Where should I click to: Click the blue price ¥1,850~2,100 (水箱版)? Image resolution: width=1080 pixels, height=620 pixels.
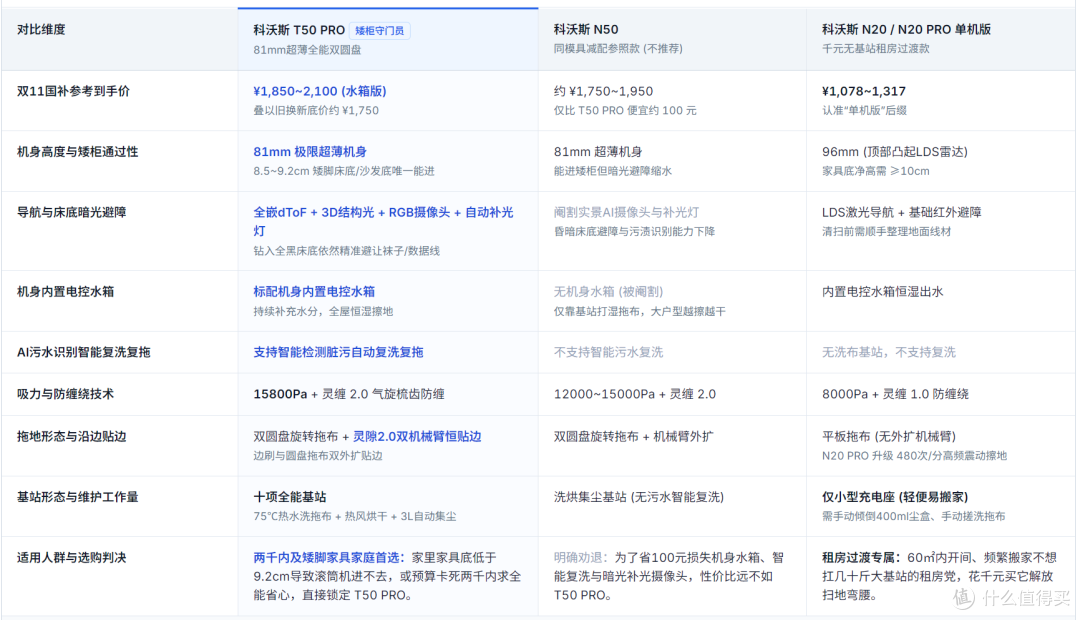(320, 91)
